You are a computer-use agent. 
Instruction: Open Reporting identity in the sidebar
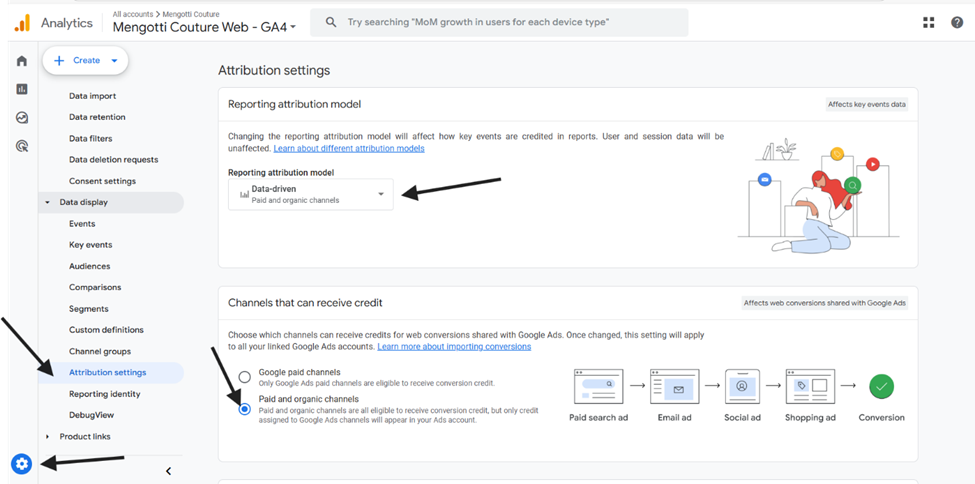[104, 394]
